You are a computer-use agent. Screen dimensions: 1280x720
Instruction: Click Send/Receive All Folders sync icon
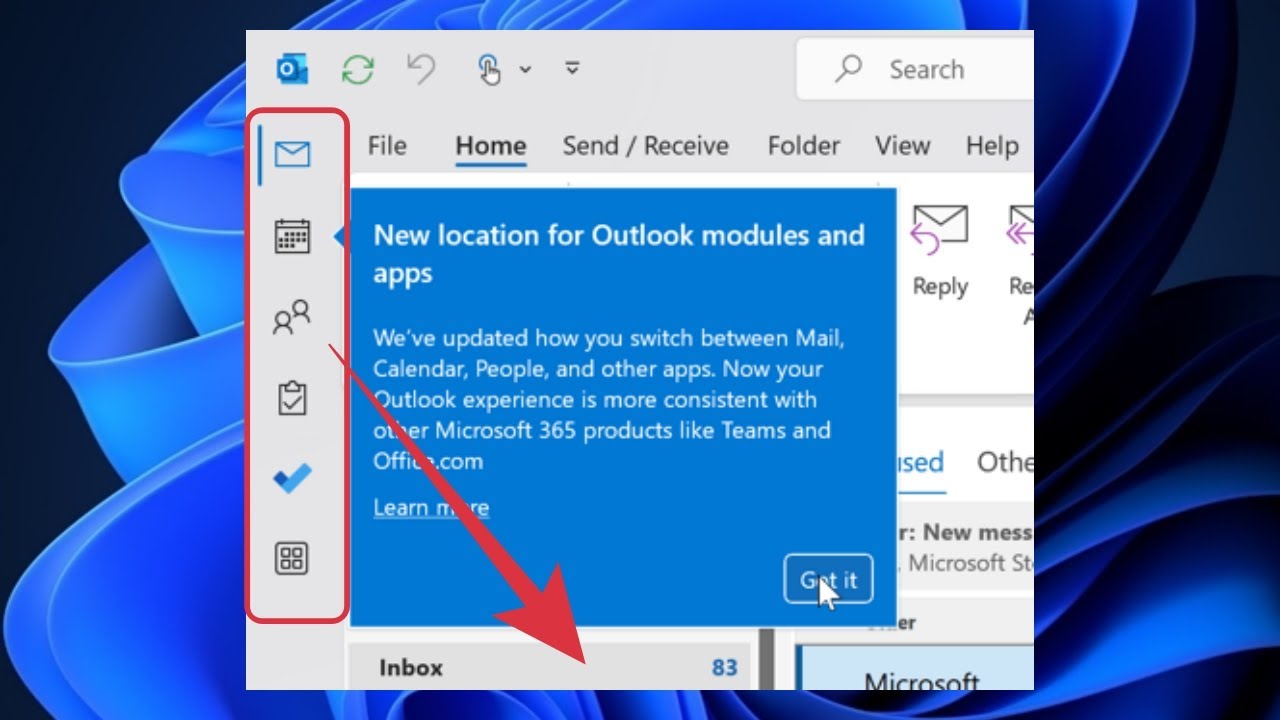357,69
